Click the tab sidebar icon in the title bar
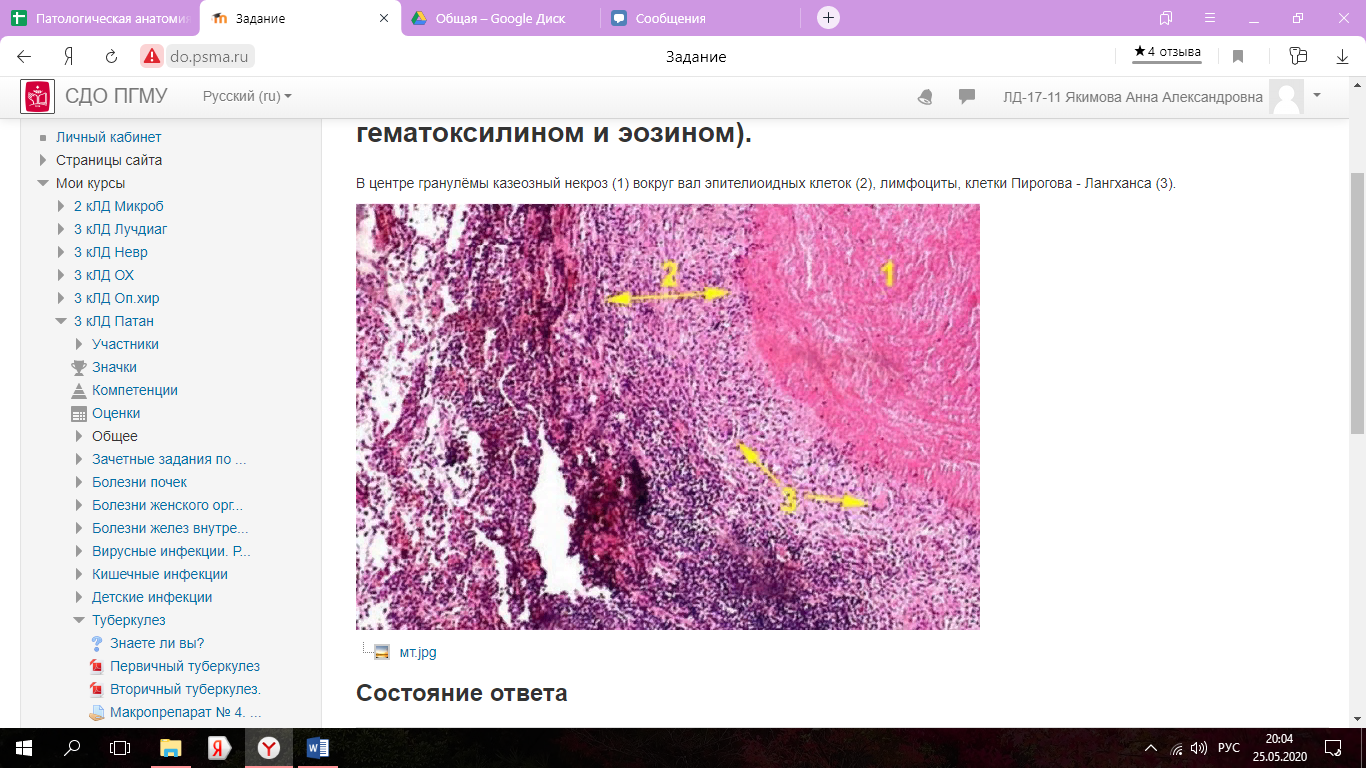This screenshot has width=1366, height=768. 1166,18
